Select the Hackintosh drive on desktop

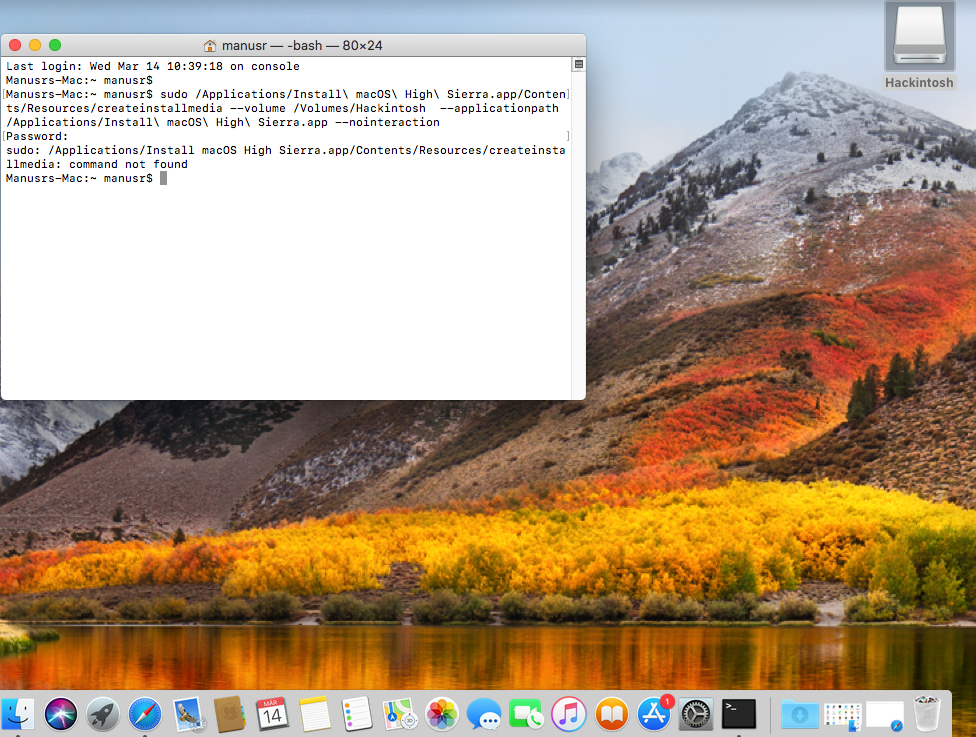[x=919, y=36]
